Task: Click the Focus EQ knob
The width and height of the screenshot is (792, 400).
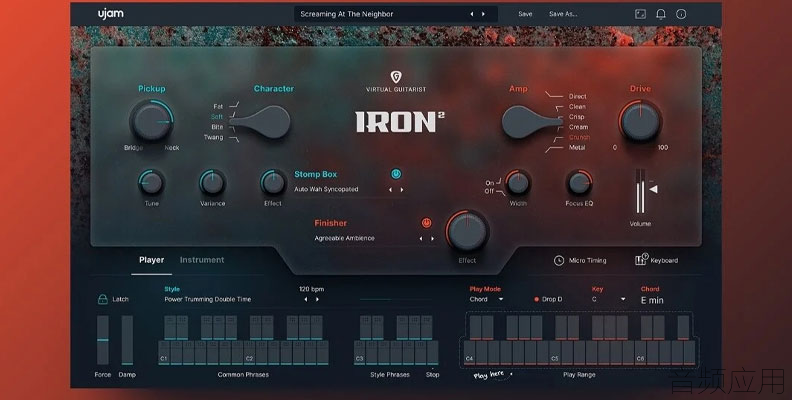Action: (579, 182)
